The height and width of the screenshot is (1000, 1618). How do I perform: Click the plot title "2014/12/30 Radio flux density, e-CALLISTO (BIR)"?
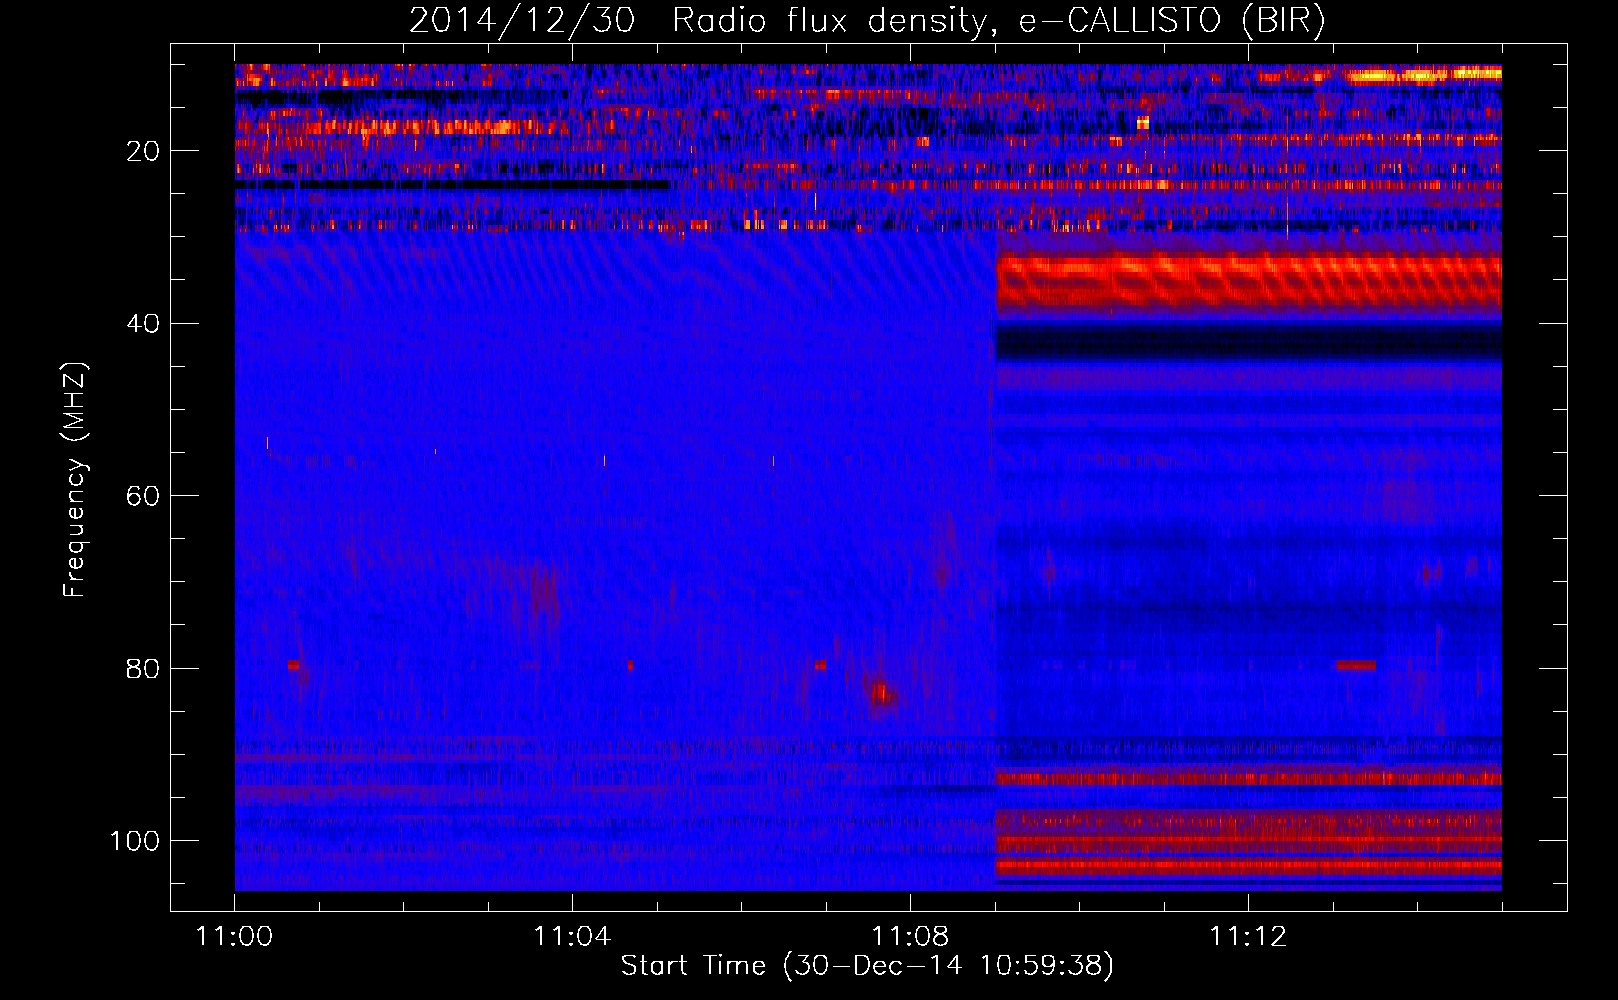(867, 21)
